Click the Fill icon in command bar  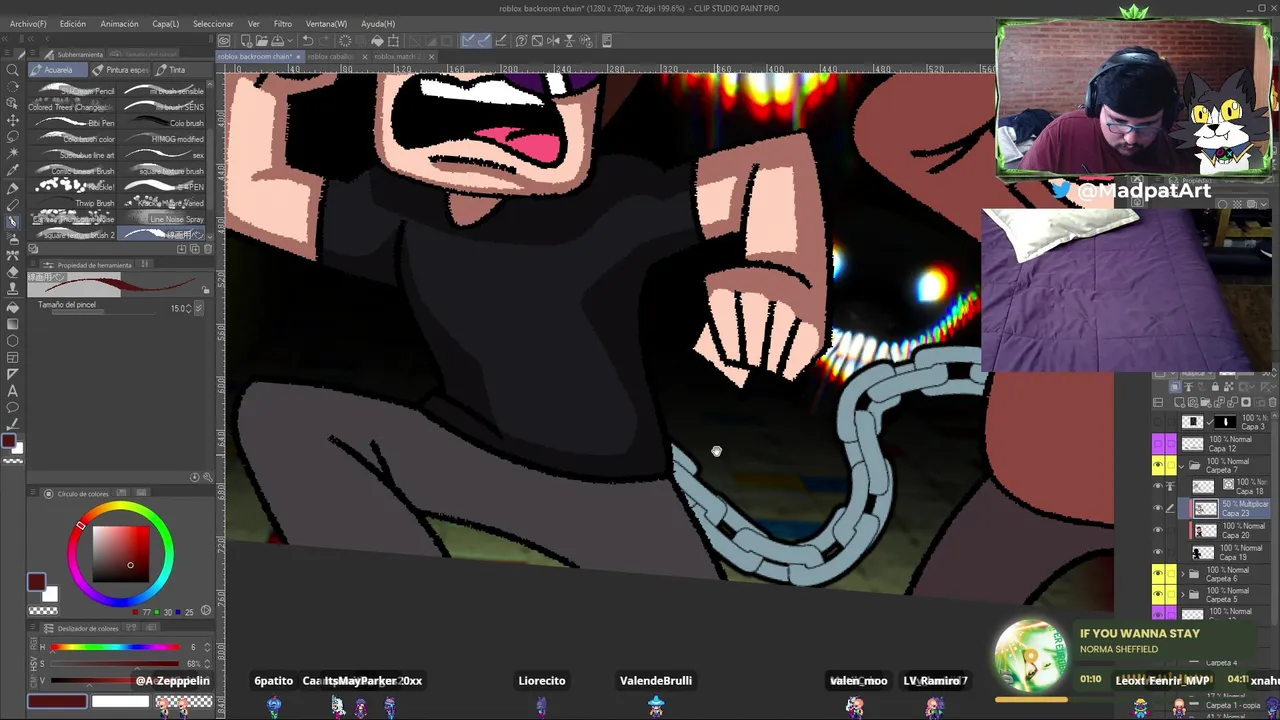tap(377, 40)
